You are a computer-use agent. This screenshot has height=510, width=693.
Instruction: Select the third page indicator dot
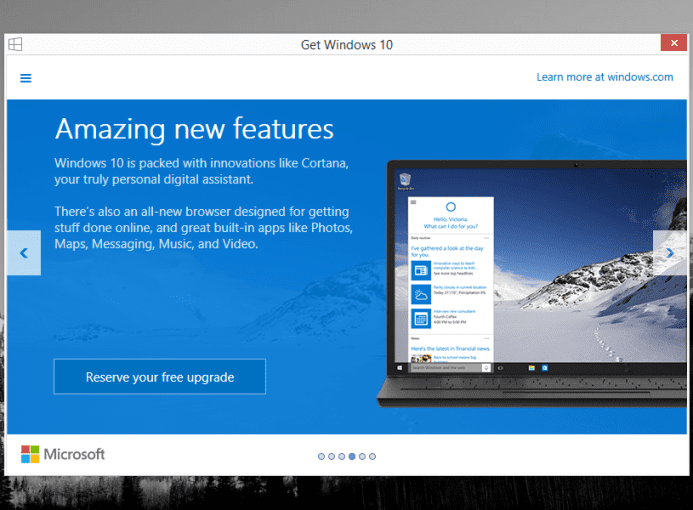[342, 457]
